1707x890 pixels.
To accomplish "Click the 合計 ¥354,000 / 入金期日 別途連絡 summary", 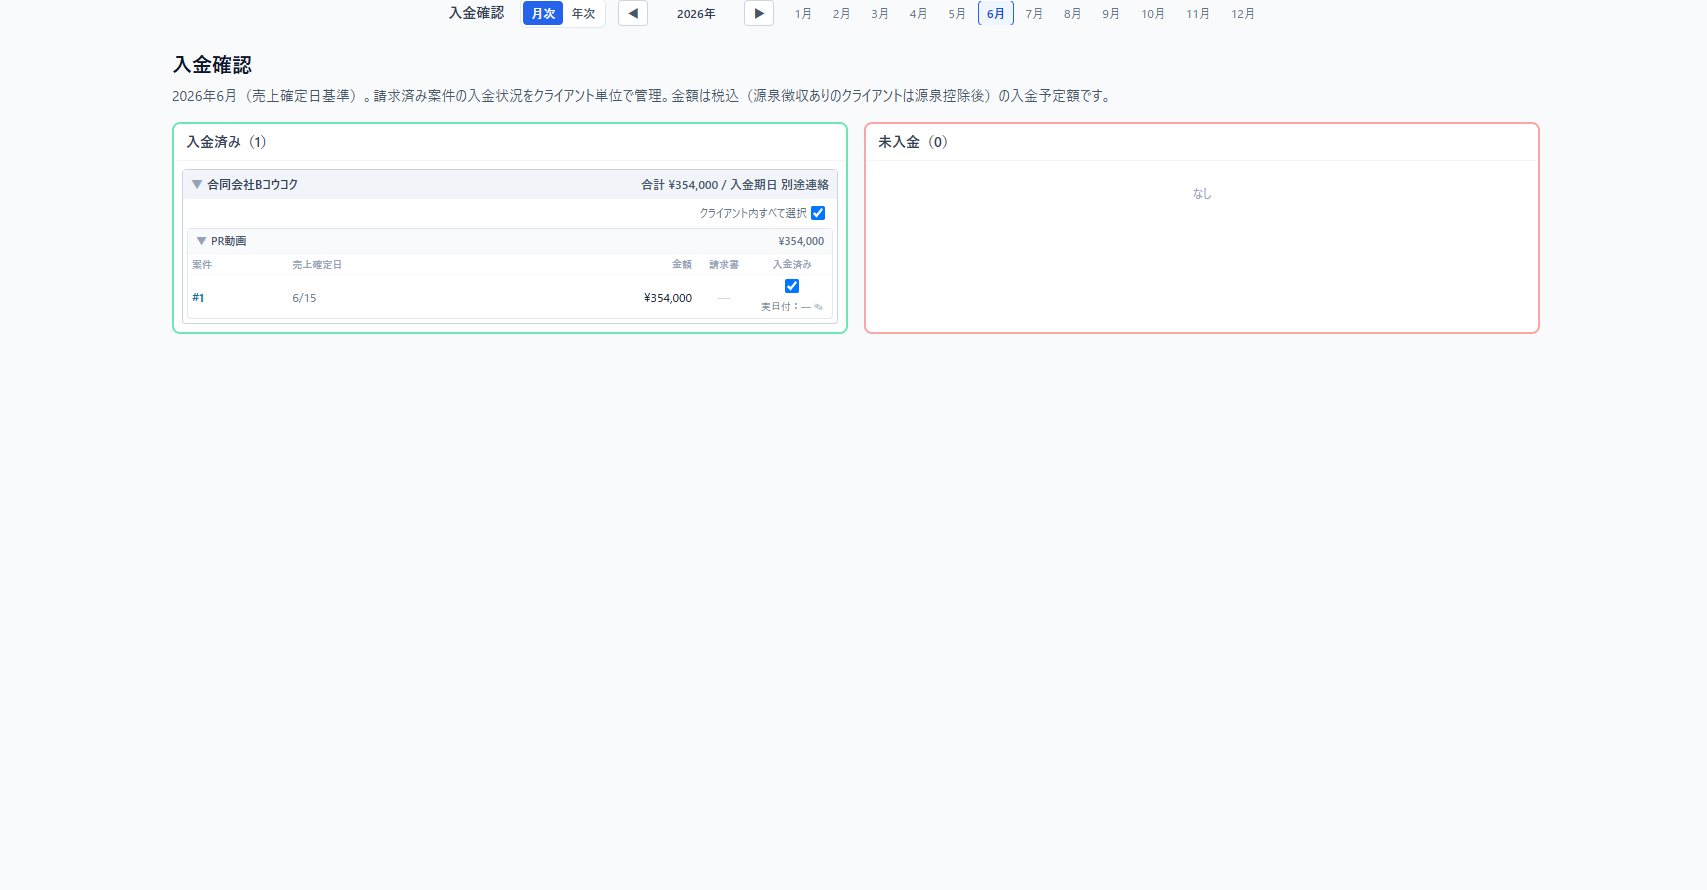I will (x=735, y=185).
